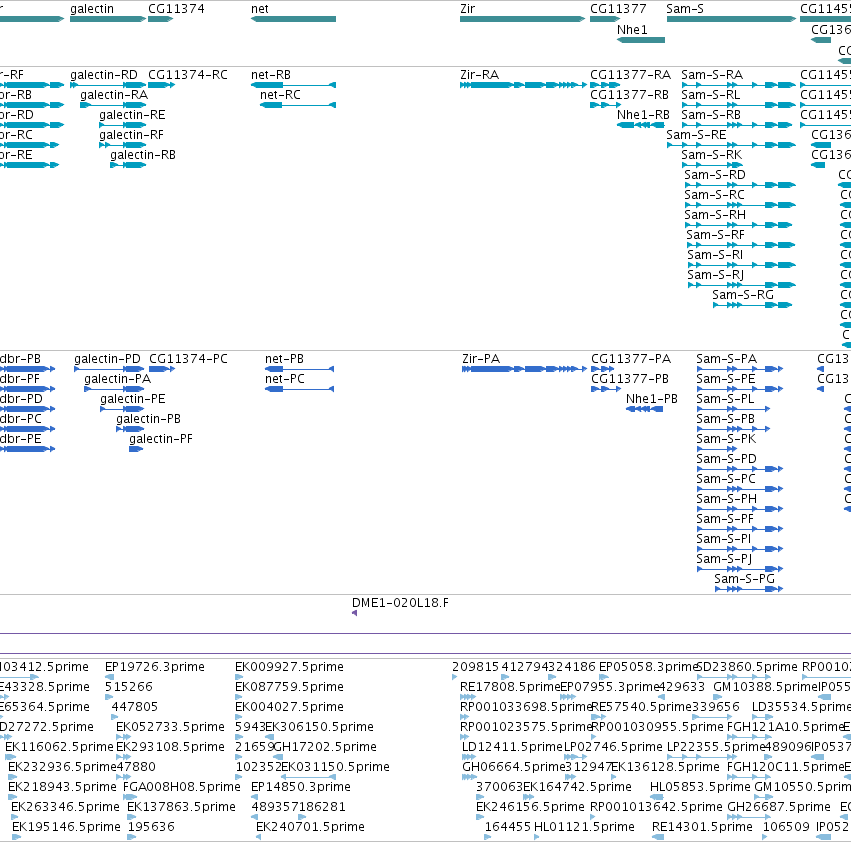Select protein CG11374-PC
851x842 pixels.
[162, 369]
